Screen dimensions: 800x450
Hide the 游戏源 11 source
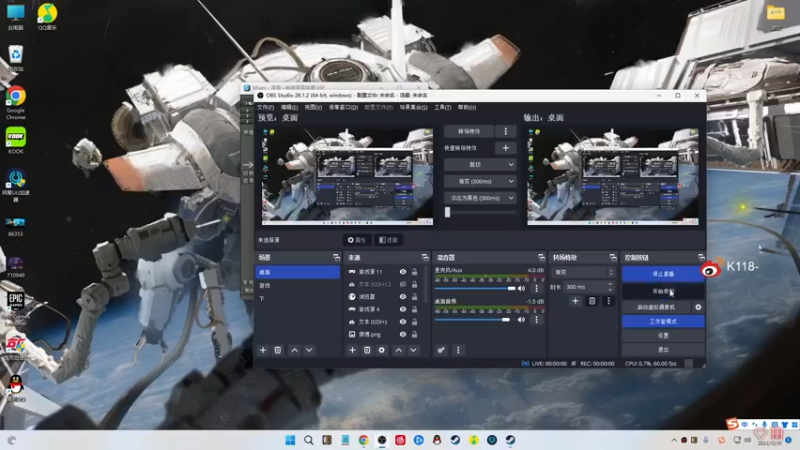[403, 272]
